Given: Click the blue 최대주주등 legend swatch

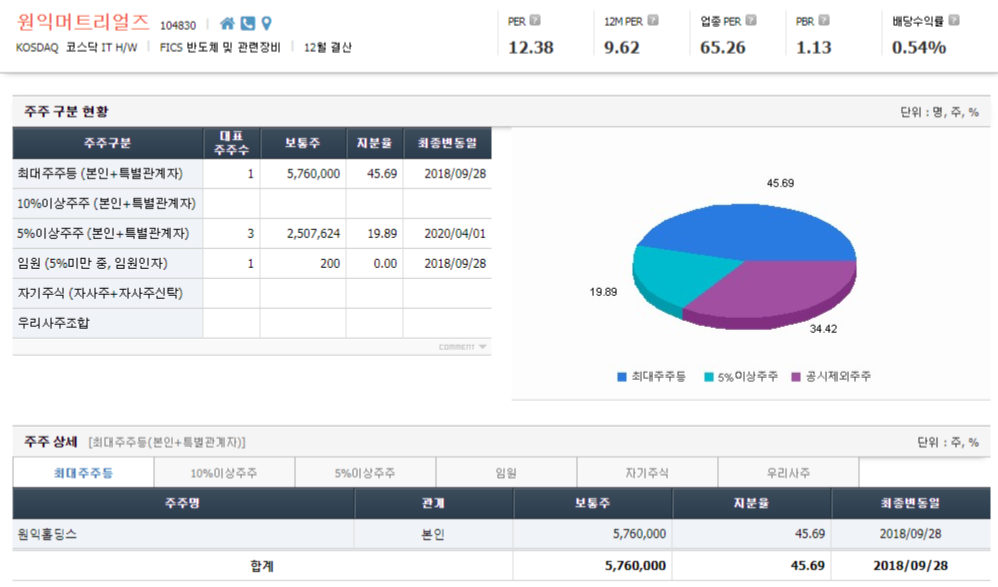Looking at the screenshot, I should (x=622, y=377).
